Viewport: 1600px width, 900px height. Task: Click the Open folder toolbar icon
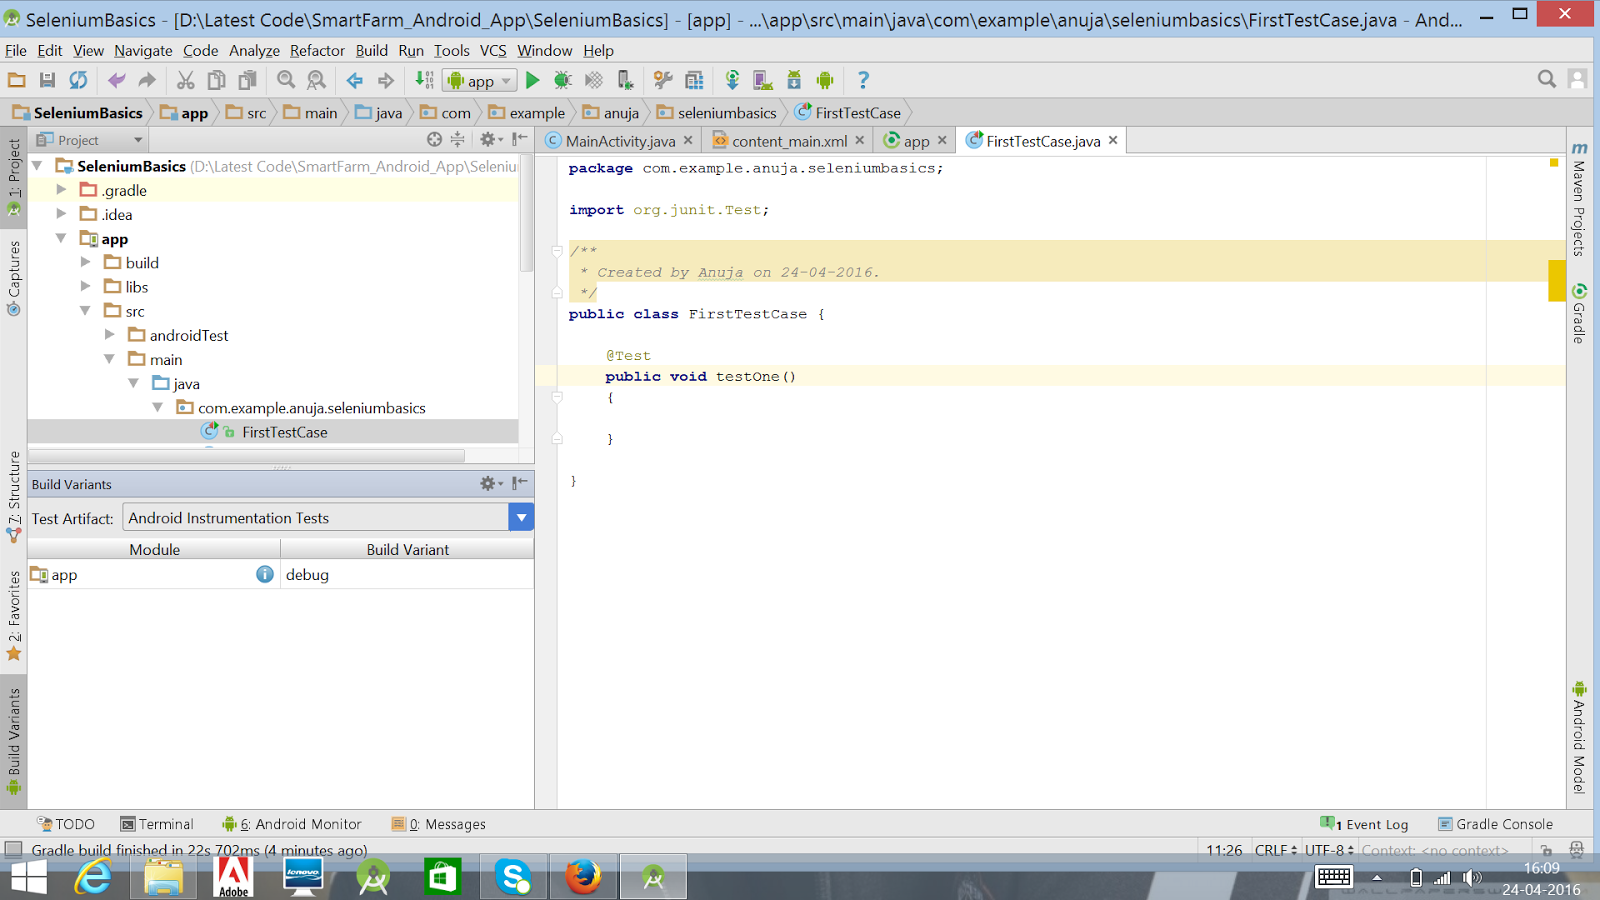click(17, 80)
